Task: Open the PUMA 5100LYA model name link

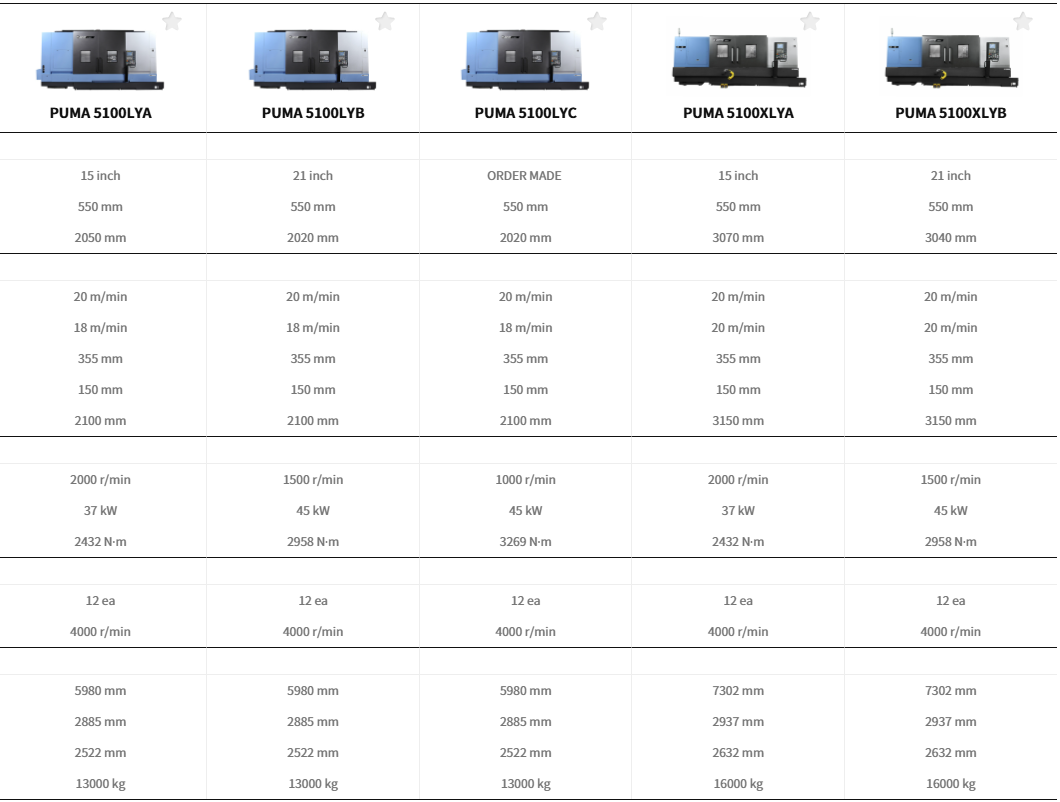Action: pos(101,113)
